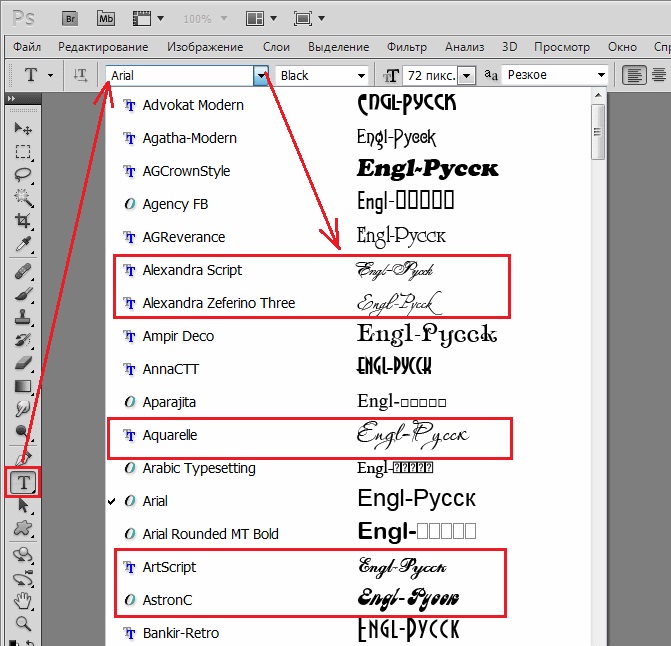Click the Arial font name field

(180, 75)
